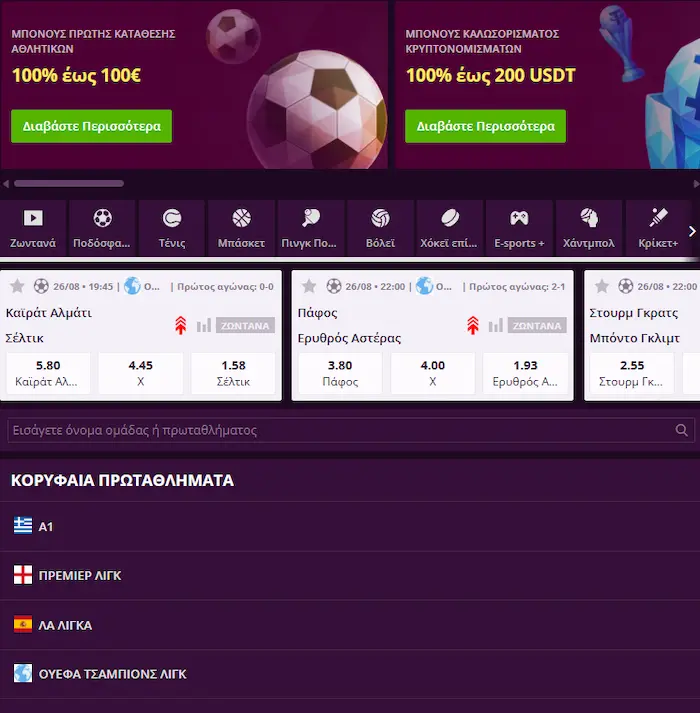Open ΠΡΕΜΙΕΡ ΛΙΓΚ from top championships
Screen dimensions: 700x713
[x=350, y=576]
